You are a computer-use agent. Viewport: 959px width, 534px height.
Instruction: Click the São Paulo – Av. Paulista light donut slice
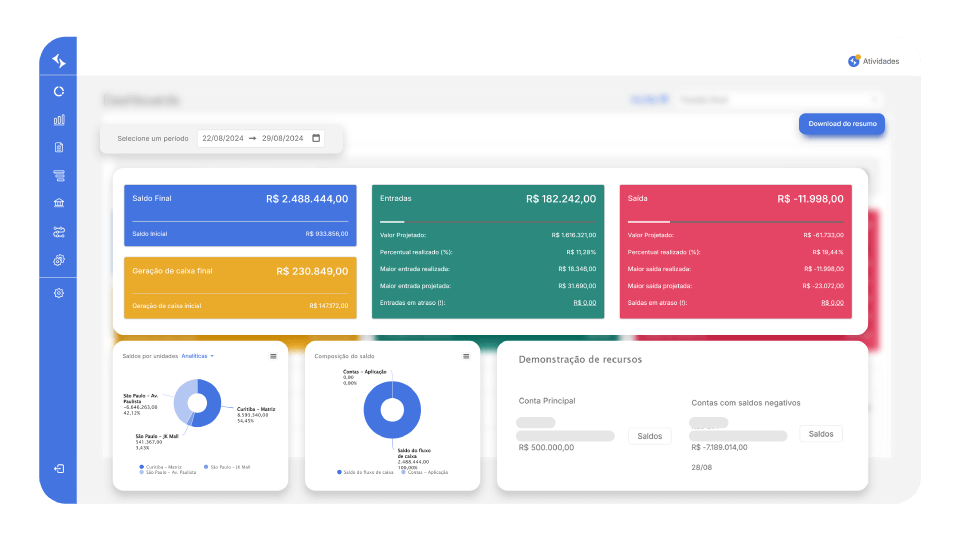coord(182,401)
